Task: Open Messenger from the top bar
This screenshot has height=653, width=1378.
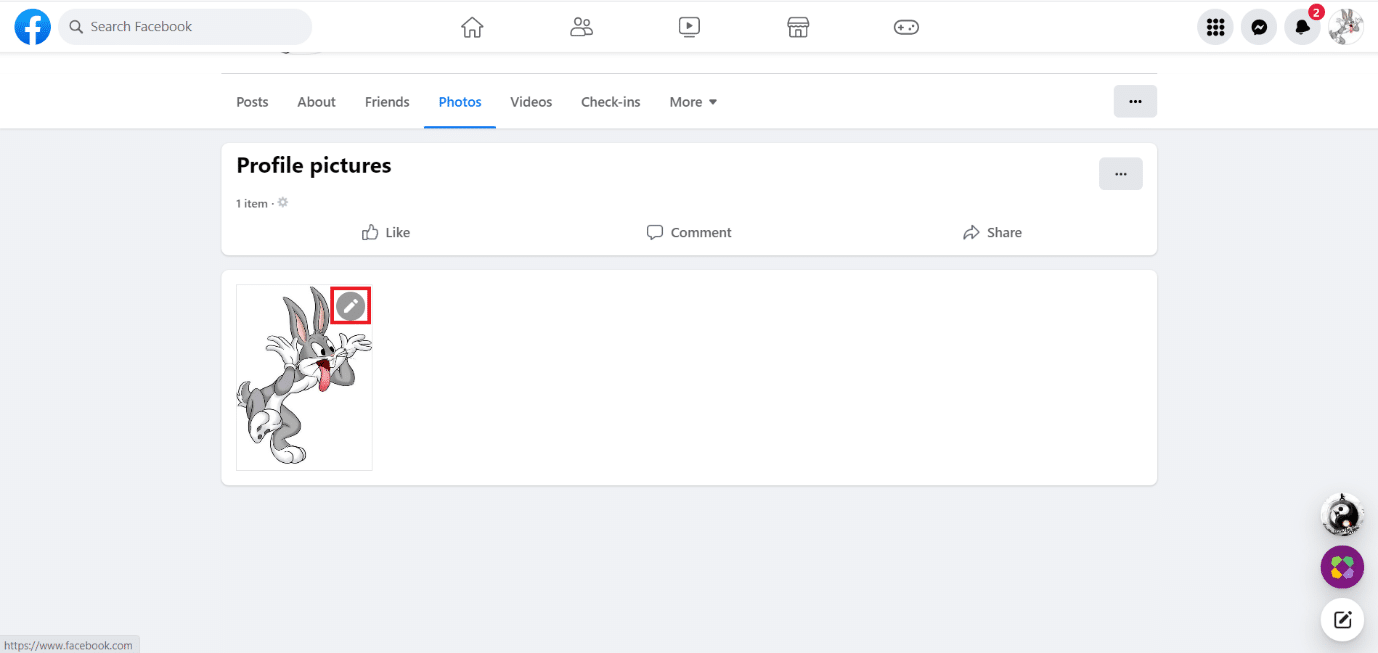Action: tap(1259, 27)
